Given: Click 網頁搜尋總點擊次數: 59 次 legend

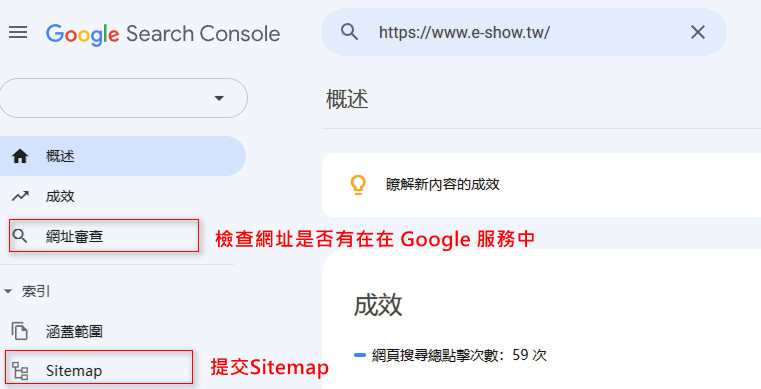Looking at the screenshot, I should (x=451, y=355).
